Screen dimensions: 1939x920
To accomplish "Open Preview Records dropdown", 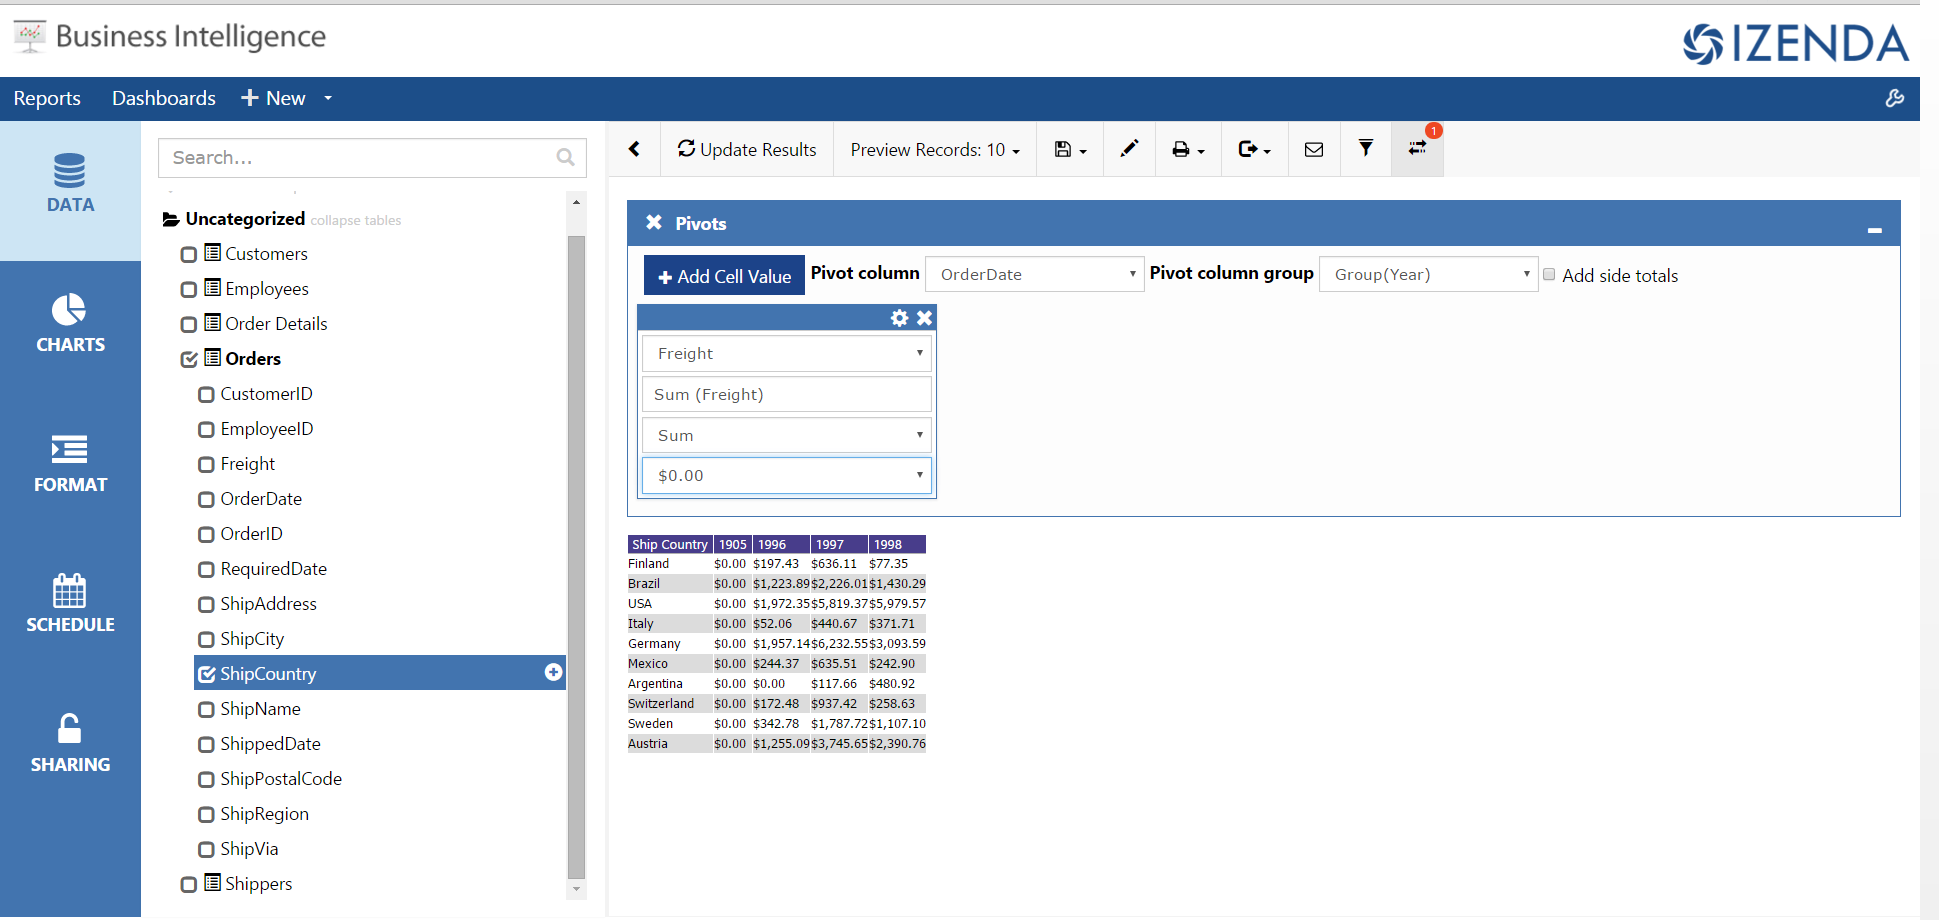I will pyautogui.click(x=935, y=149).
